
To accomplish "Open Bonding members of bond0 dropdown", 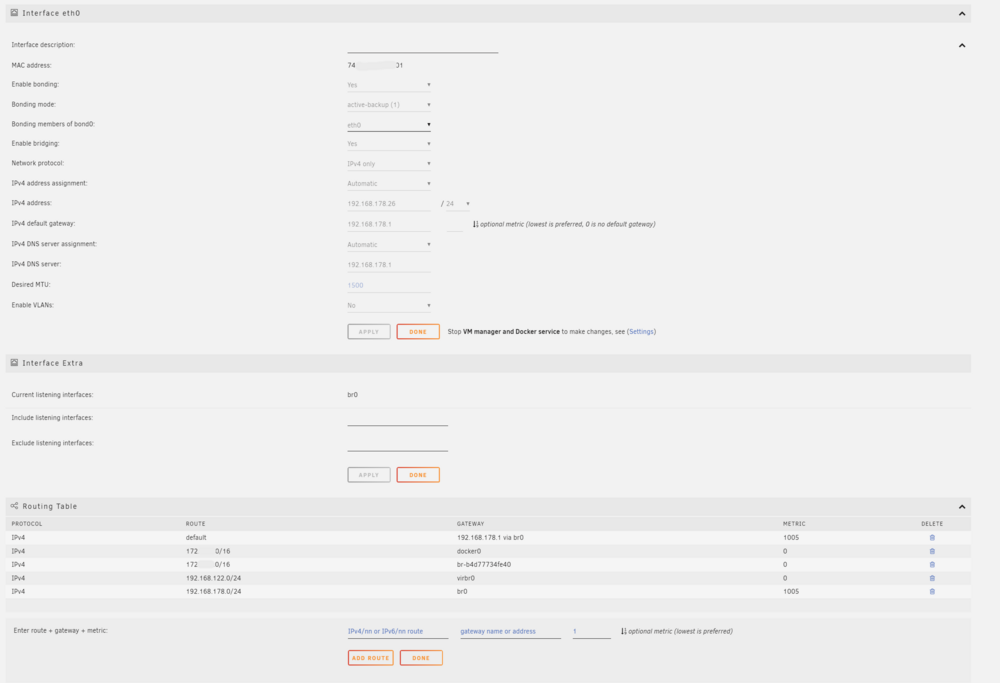I will coord(389,125).
